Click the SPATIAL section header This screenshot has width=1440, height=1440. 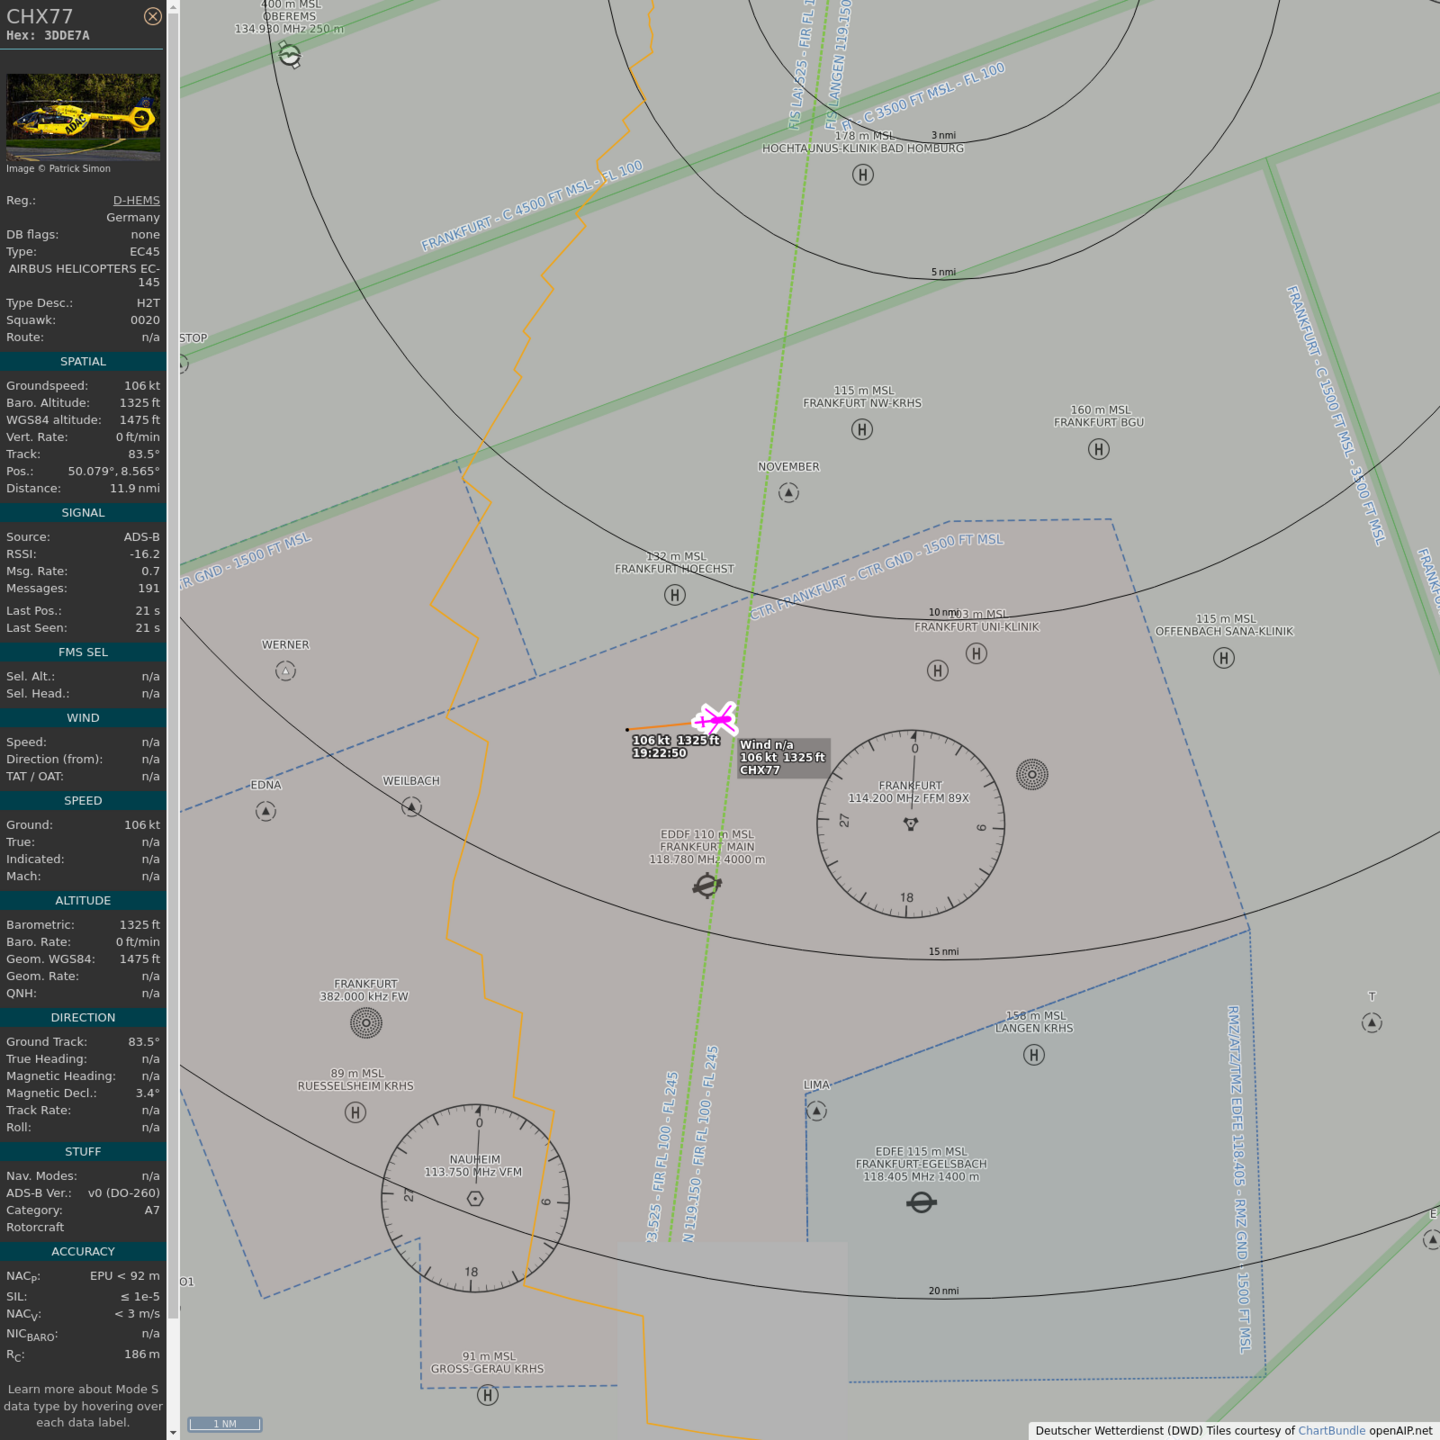(83, 362)
